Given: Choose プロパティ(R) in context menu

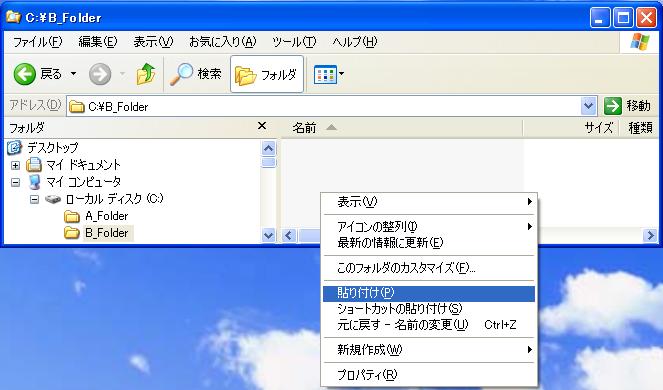Looking at the screenshot, I should point(429,375).
